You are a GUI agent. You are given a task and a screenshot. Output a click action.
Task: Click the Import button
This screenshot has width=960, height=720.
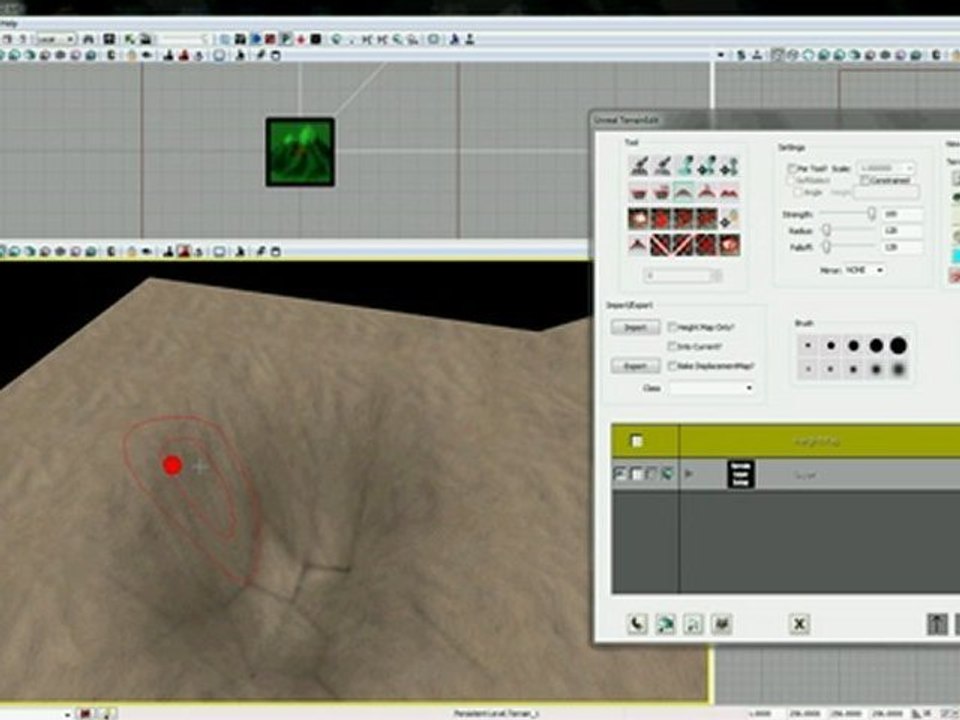(x=636, y=328)
